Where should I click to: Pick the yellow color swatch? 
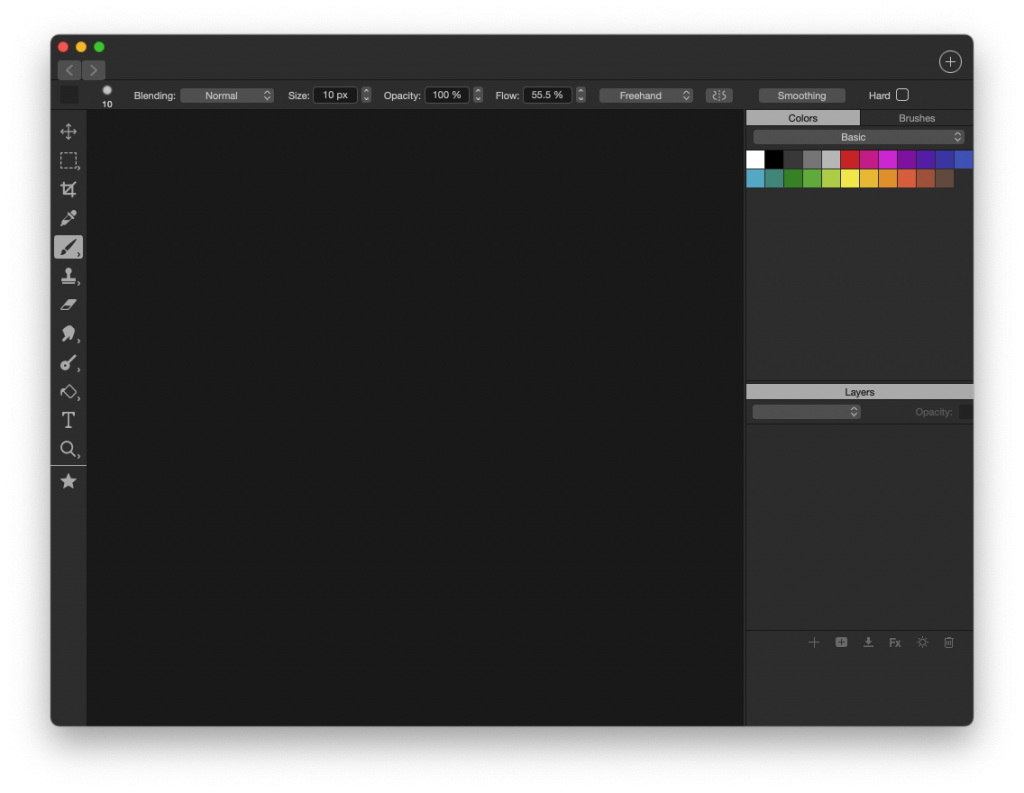coord(850,178)
